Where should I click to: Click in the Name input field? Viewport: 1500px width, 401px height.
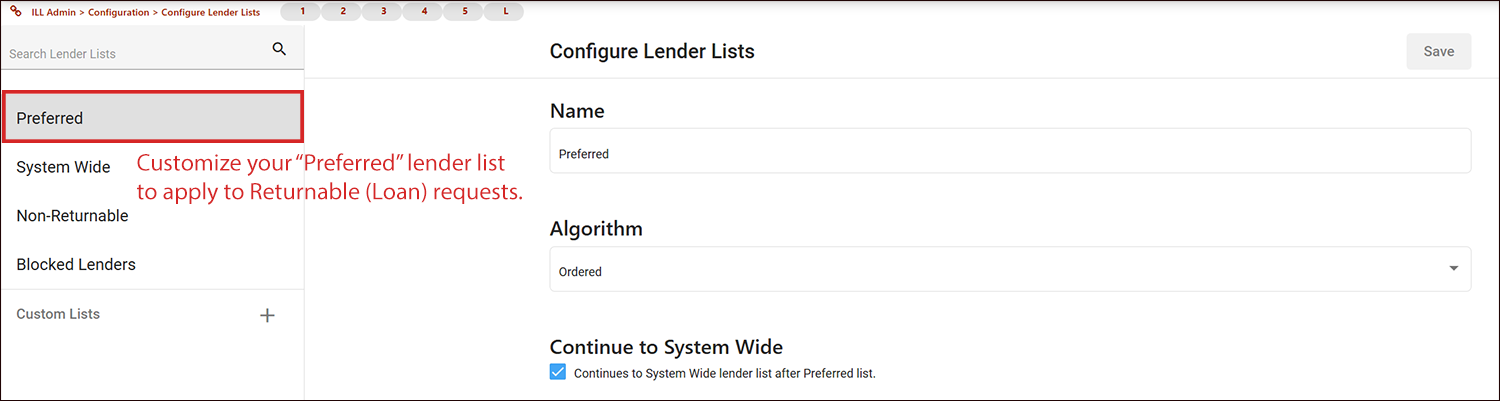pos(1010,154)
